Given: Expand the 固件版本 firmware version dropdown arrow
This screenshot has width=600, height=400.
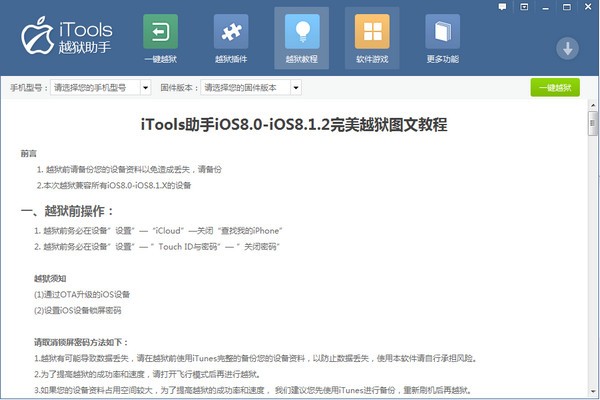Looking at the screenshot, I should [x=296, y=88].
